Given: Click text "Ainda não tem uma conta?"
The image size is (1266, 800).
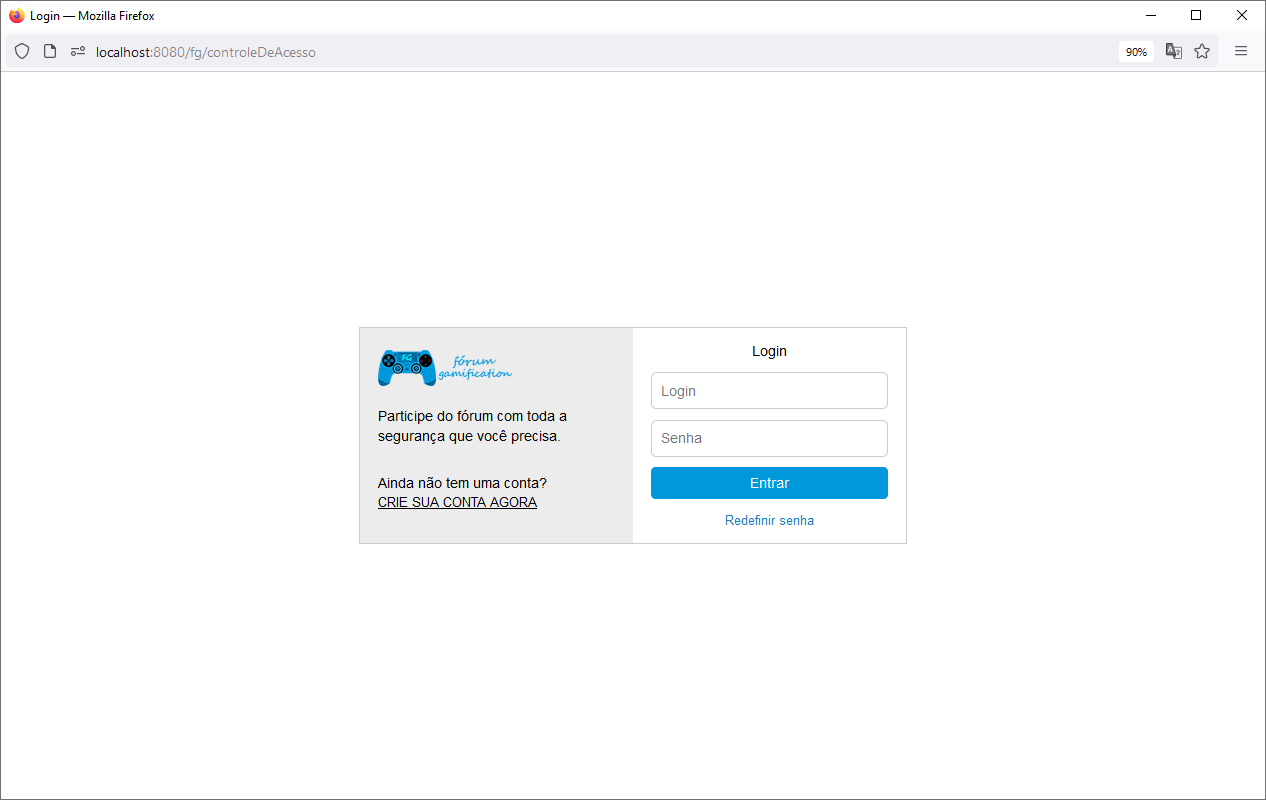Looking at the screenshot, I should 462,483.
